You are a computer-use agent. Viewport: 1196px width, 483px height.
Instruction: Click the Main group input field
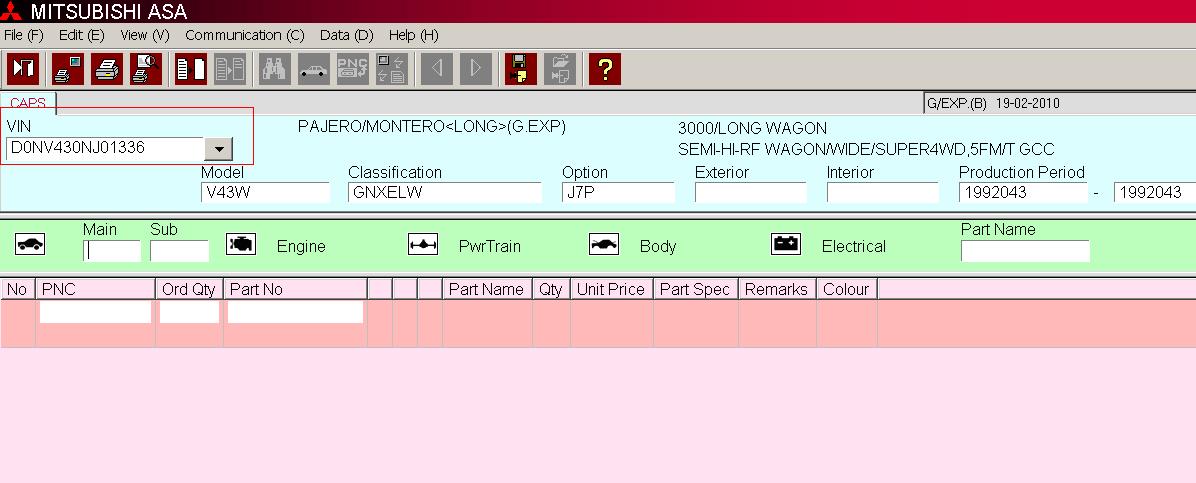tap(111, 251)
